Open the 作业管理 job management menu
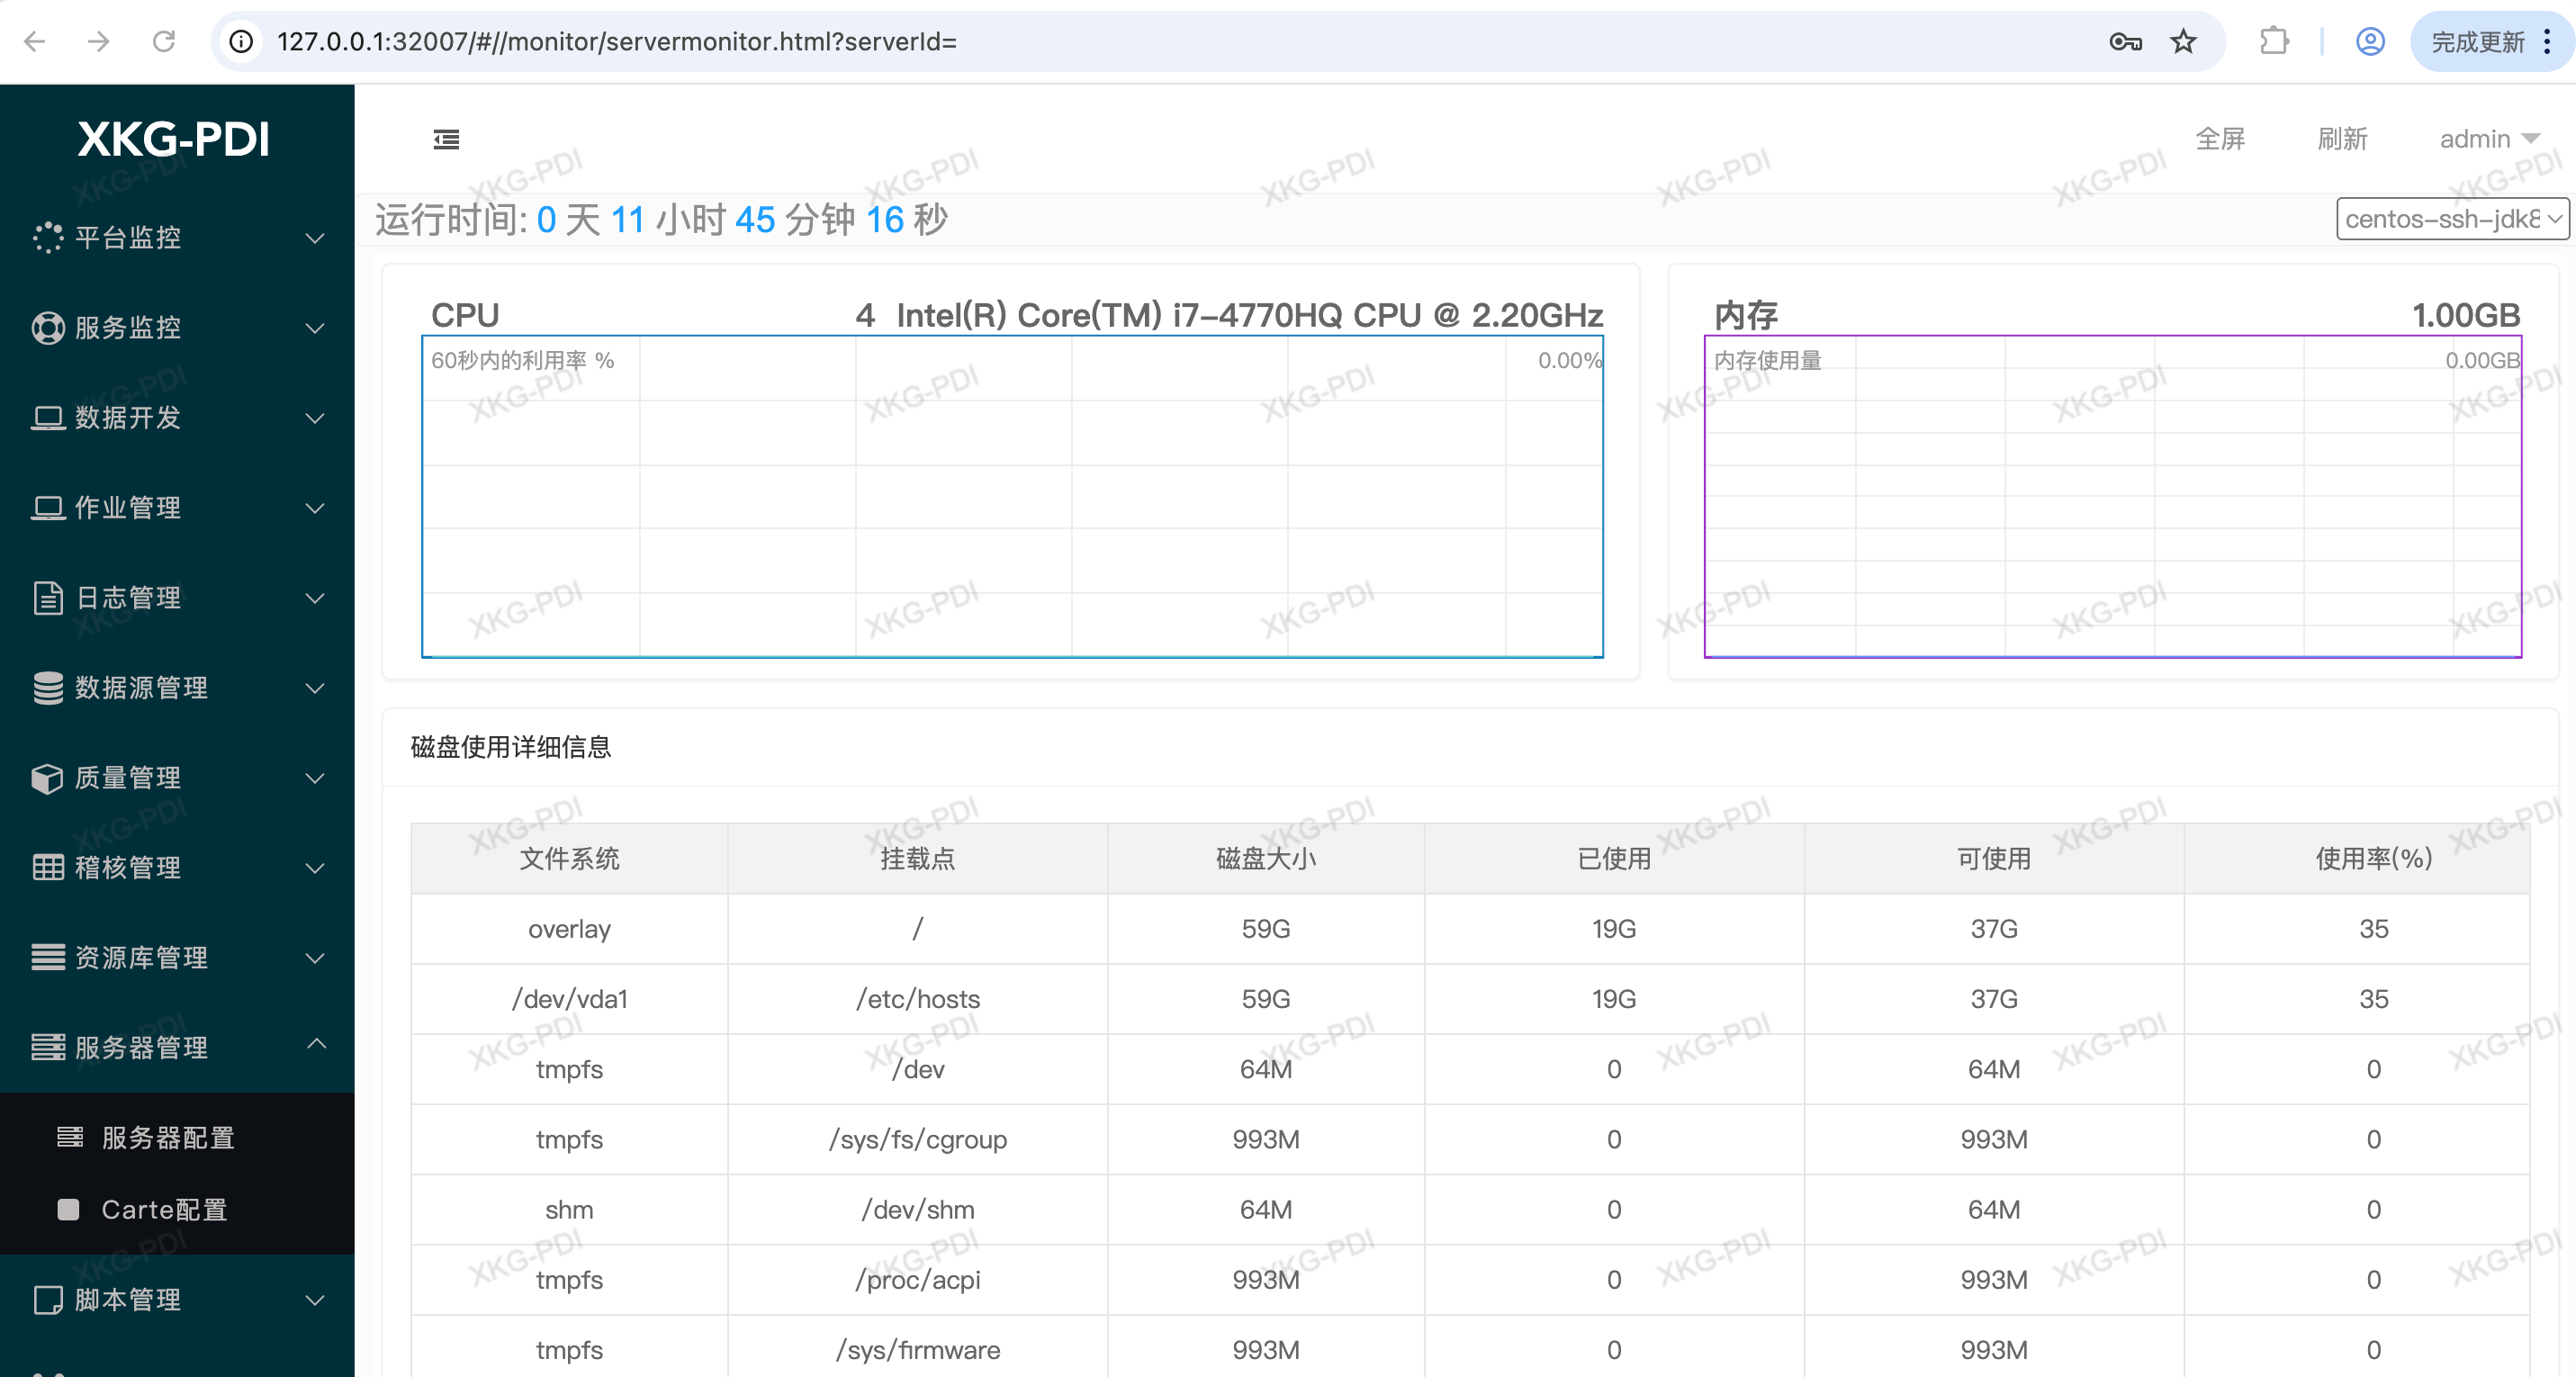 [47, 508]
